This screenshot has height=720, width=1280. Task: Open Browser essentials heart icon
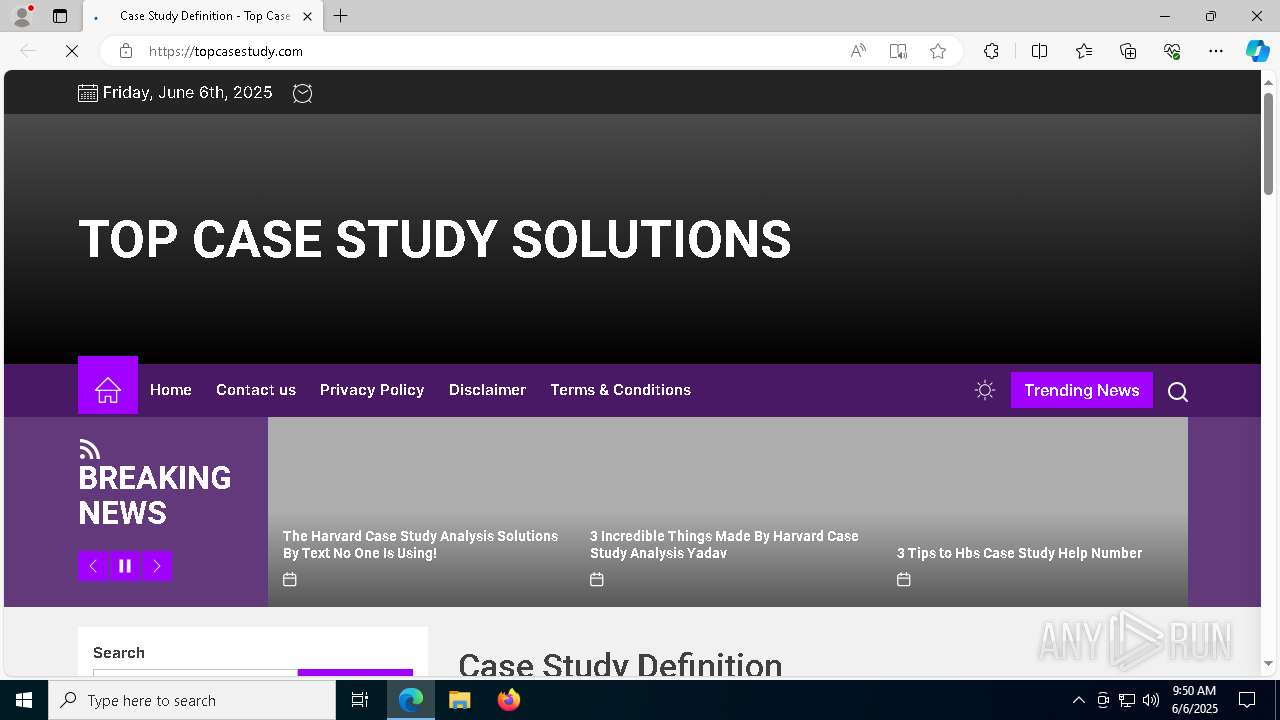tap(1172, 51)
